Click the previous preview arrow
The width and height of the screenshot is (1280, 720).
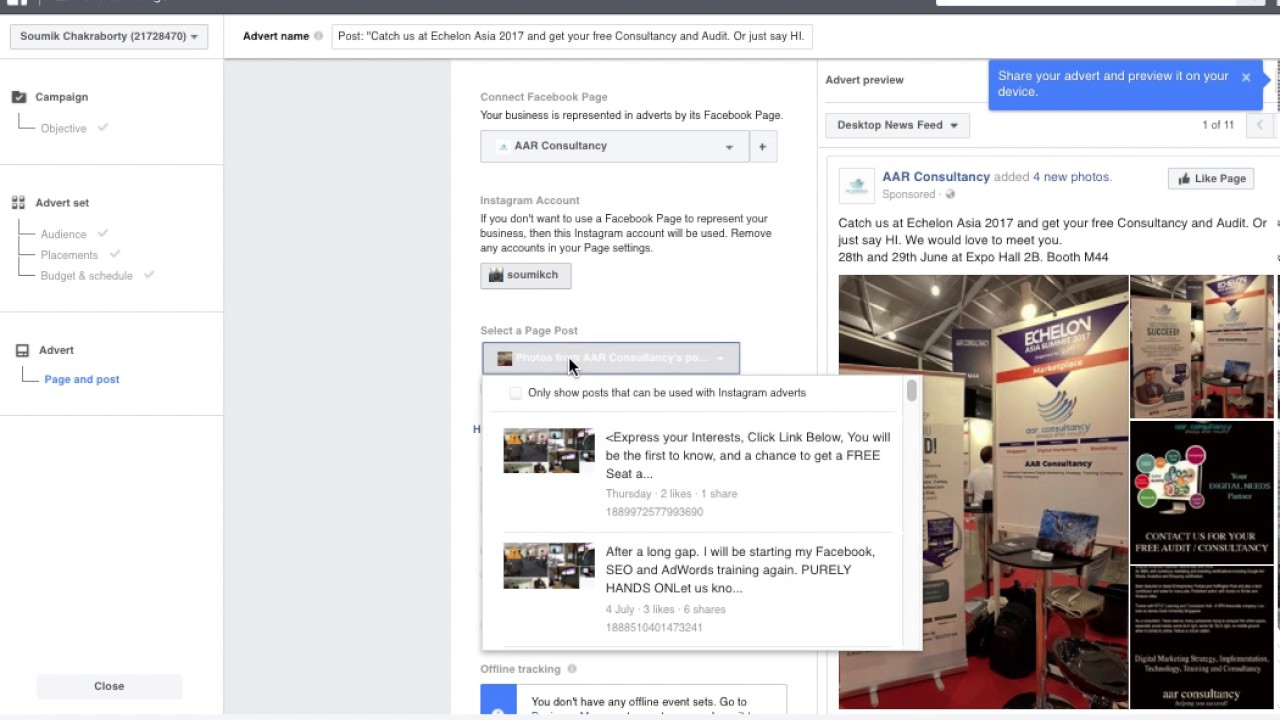[1260, 125]
